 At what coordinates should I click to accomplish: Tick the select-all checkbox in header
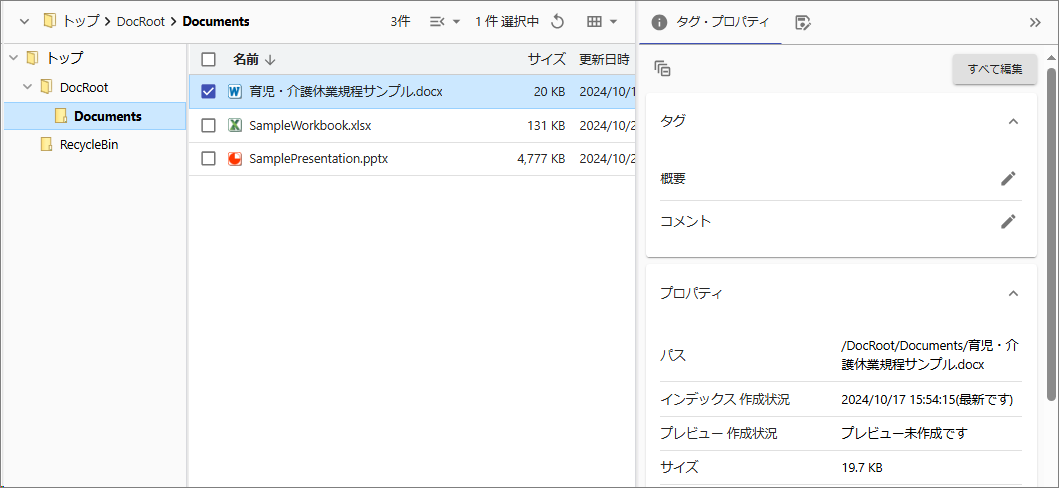(208, 59)
